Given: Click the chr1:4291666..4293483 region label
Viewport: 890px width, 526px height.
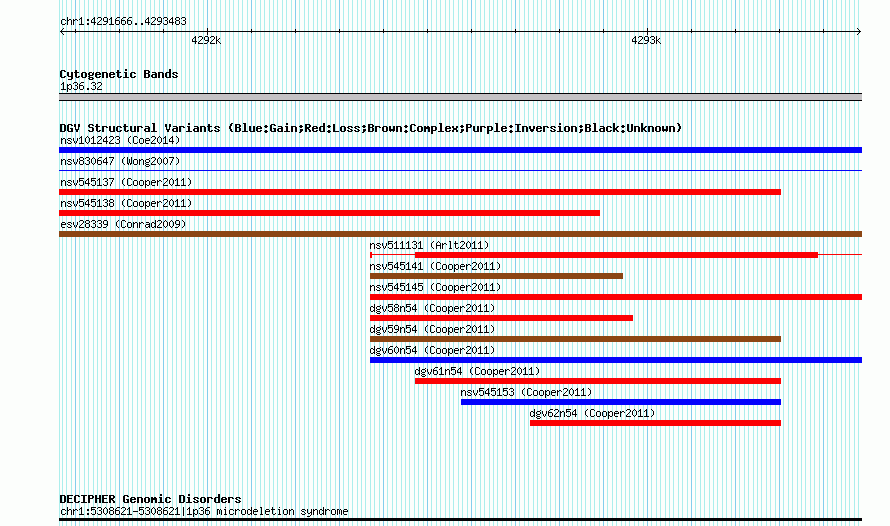Looking at the screenshot, I should tap(123, 22).
